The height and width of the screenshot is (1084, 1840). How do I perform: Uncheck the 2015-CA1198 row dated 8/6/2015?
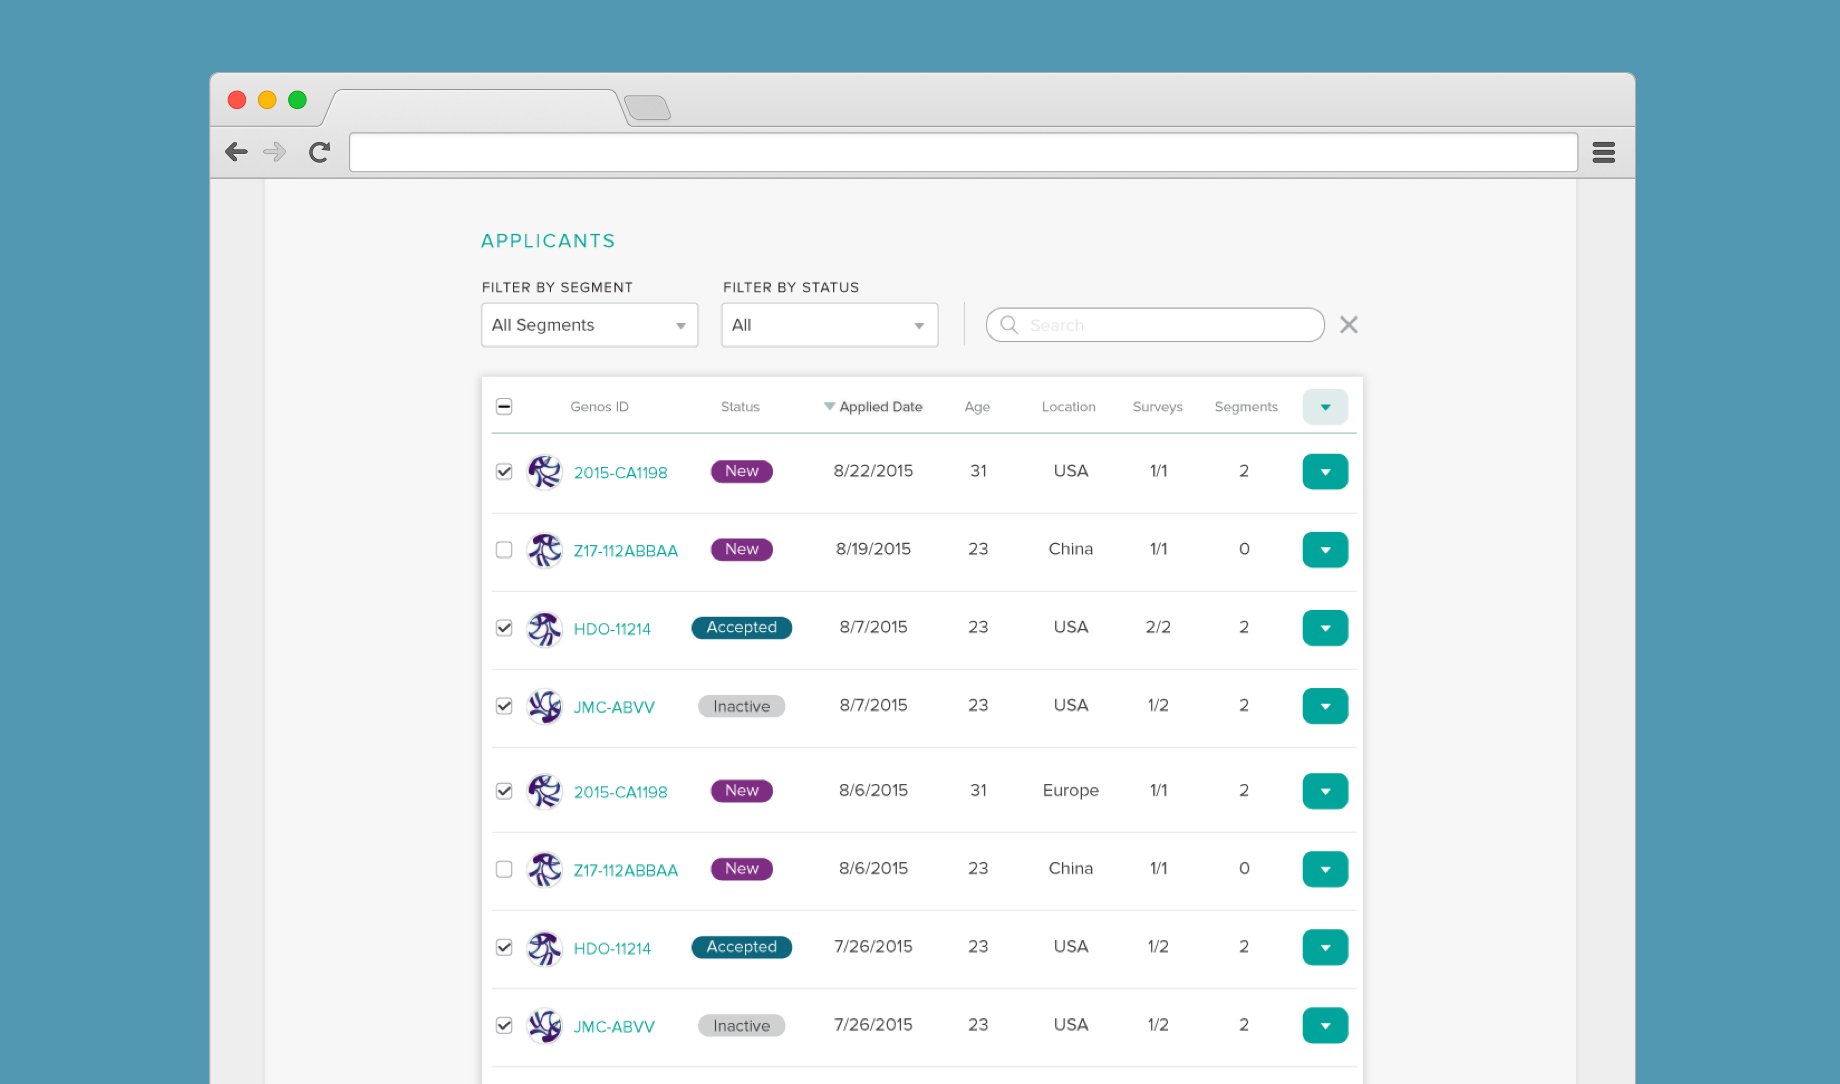(504, 791)
